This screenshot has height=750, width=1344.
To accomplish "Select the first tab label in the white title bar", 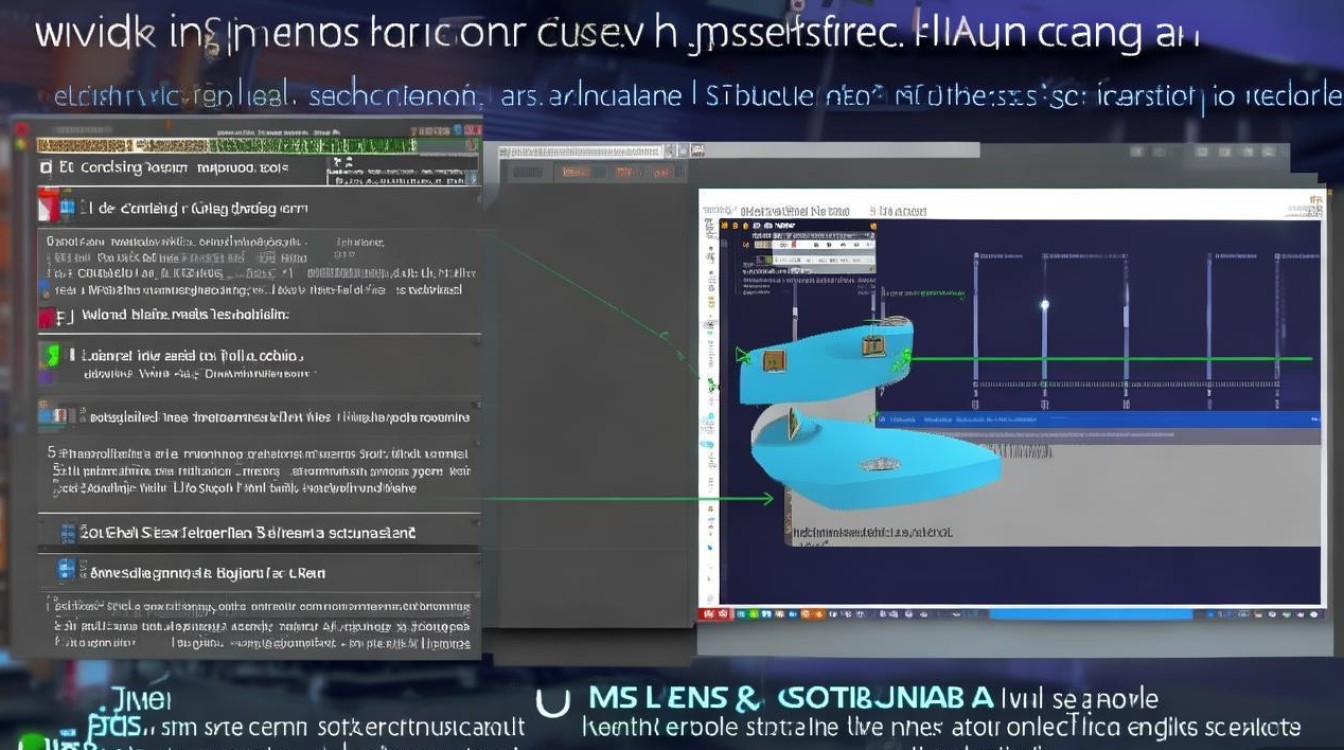I will [795, 212].
